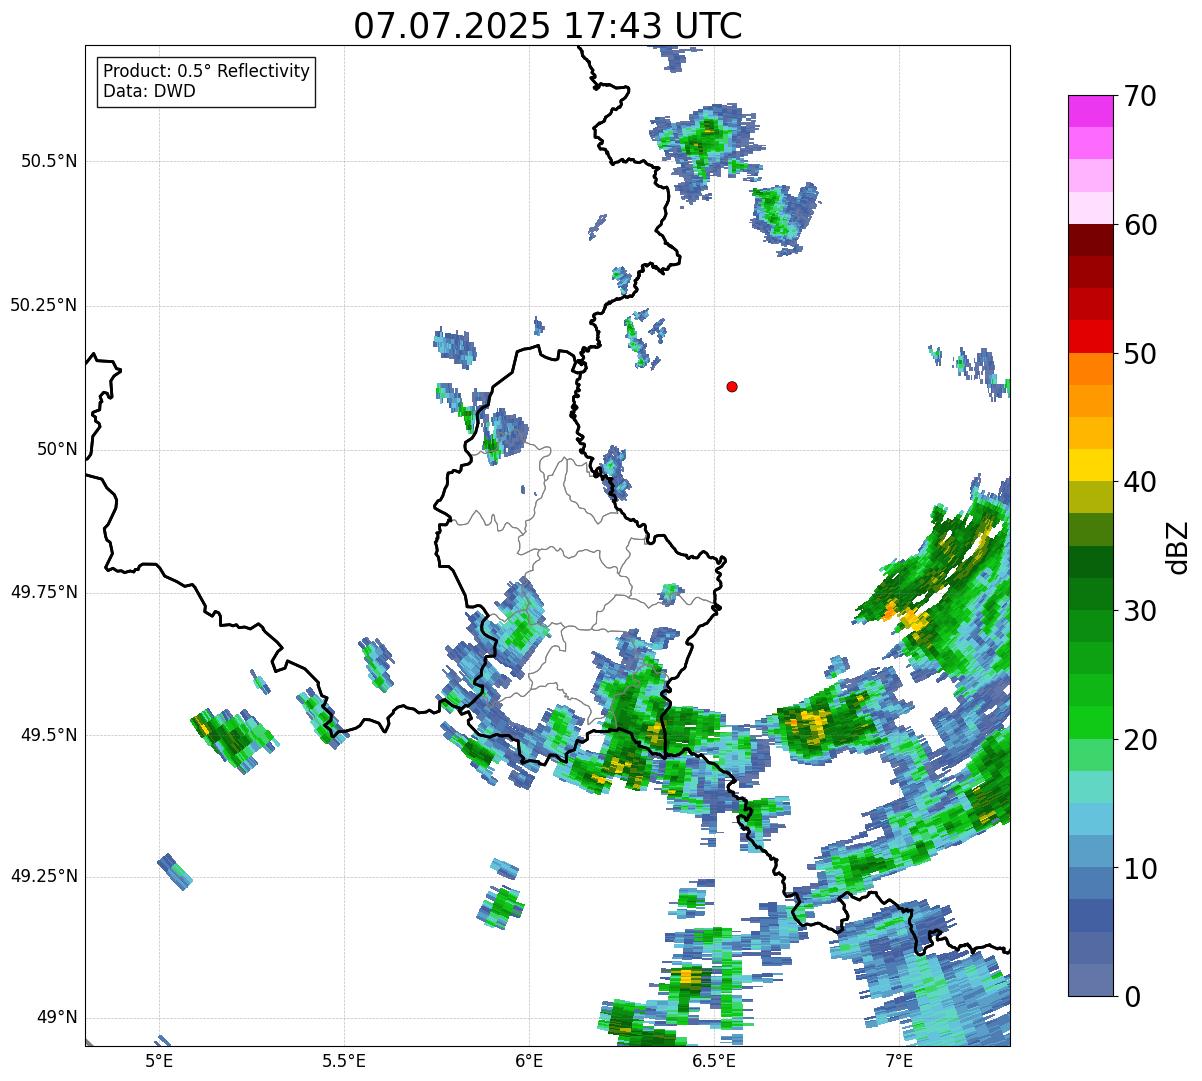Click the small blue echo near 49.25°N 5°E
Screen dimensions: 1202x1081
[x=175, y=871]
